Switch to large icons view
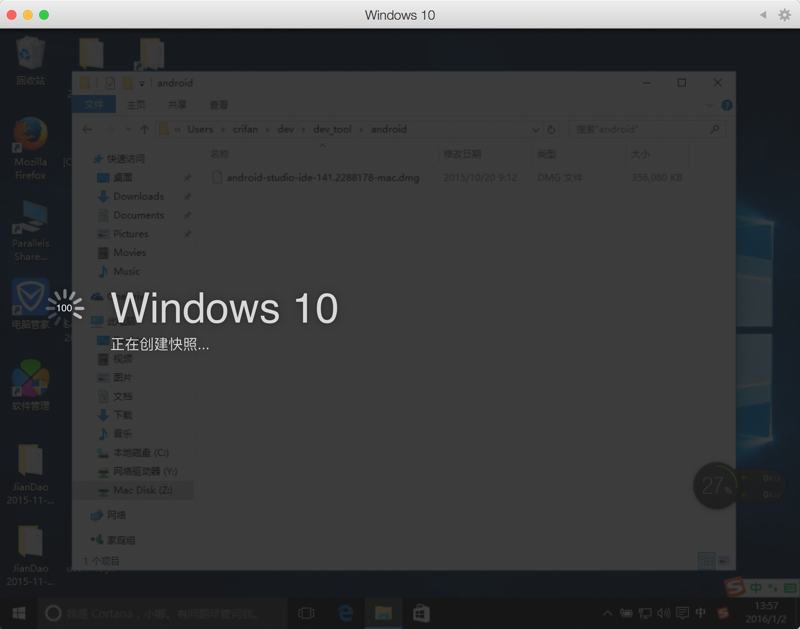Screen dimensions: 800x629 (724, 561)
